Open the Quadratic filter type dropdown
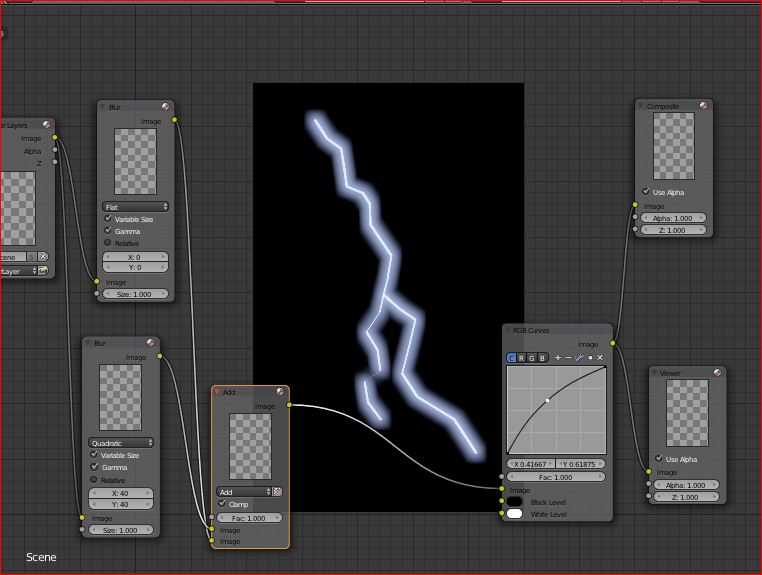762x575 pixels. pyautogui.click(x=121, y=443)
